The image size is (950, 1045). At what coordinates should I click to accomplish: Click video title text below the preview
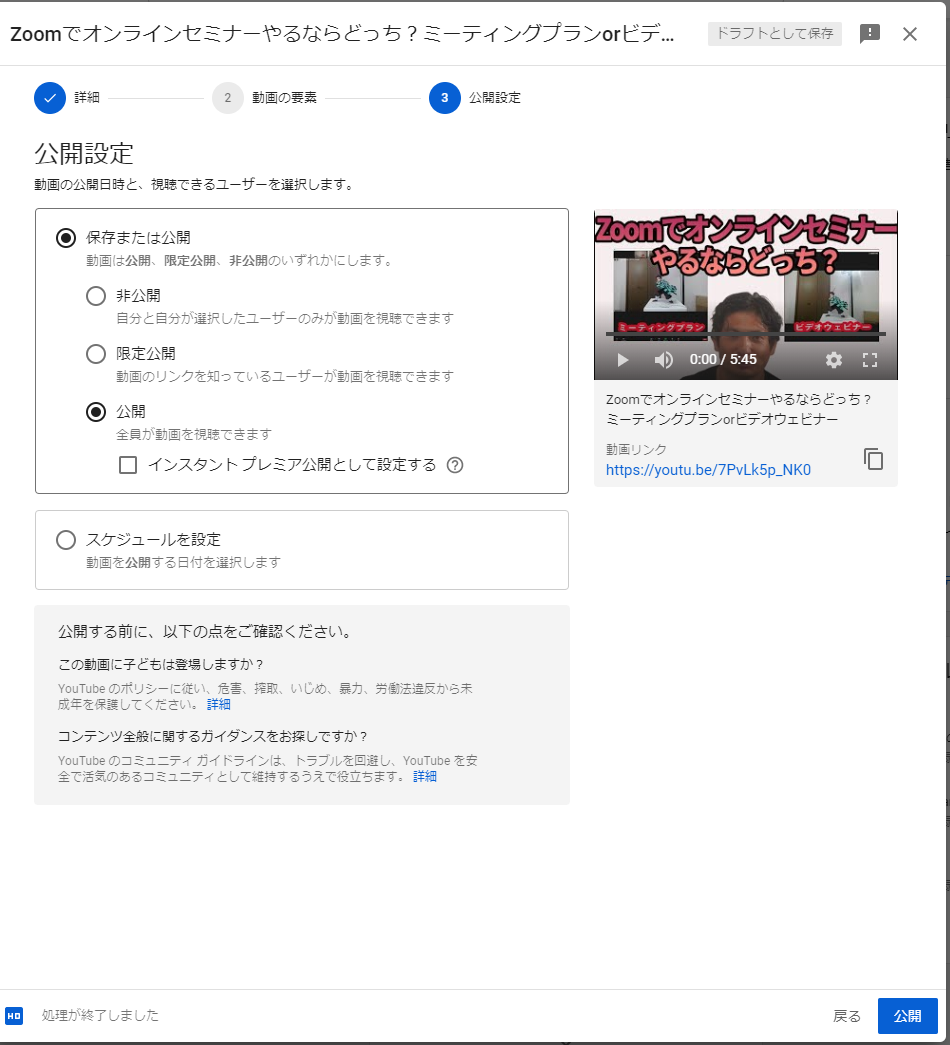(738, 409)
